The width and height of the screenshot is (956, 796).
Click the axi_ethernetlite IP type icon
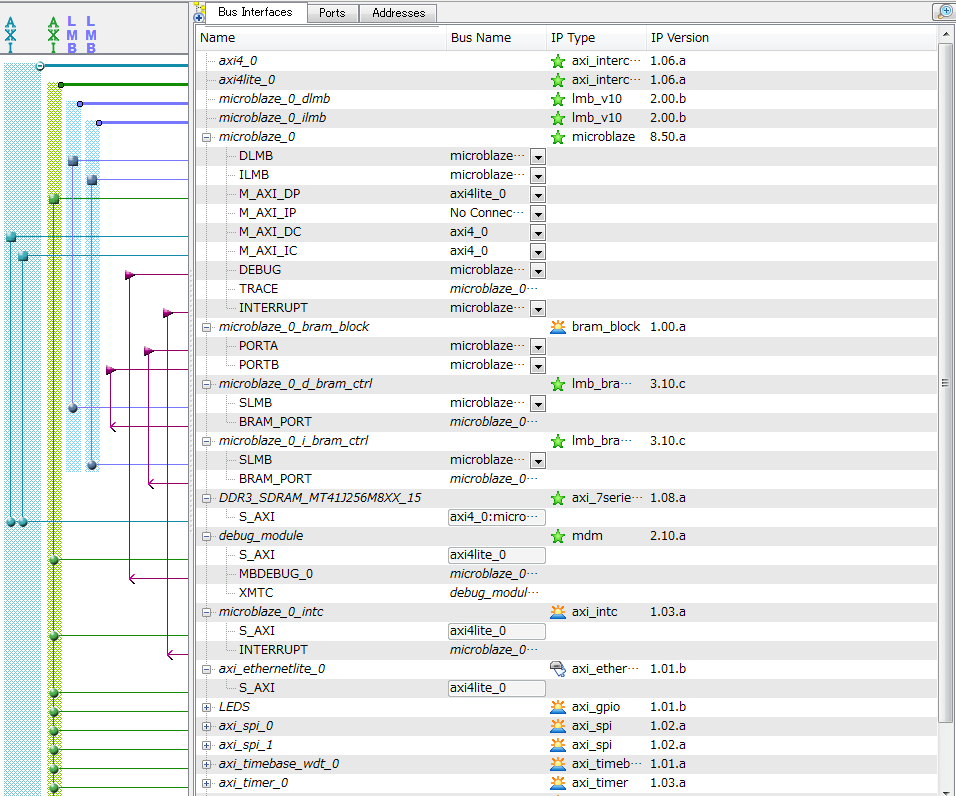558,669
